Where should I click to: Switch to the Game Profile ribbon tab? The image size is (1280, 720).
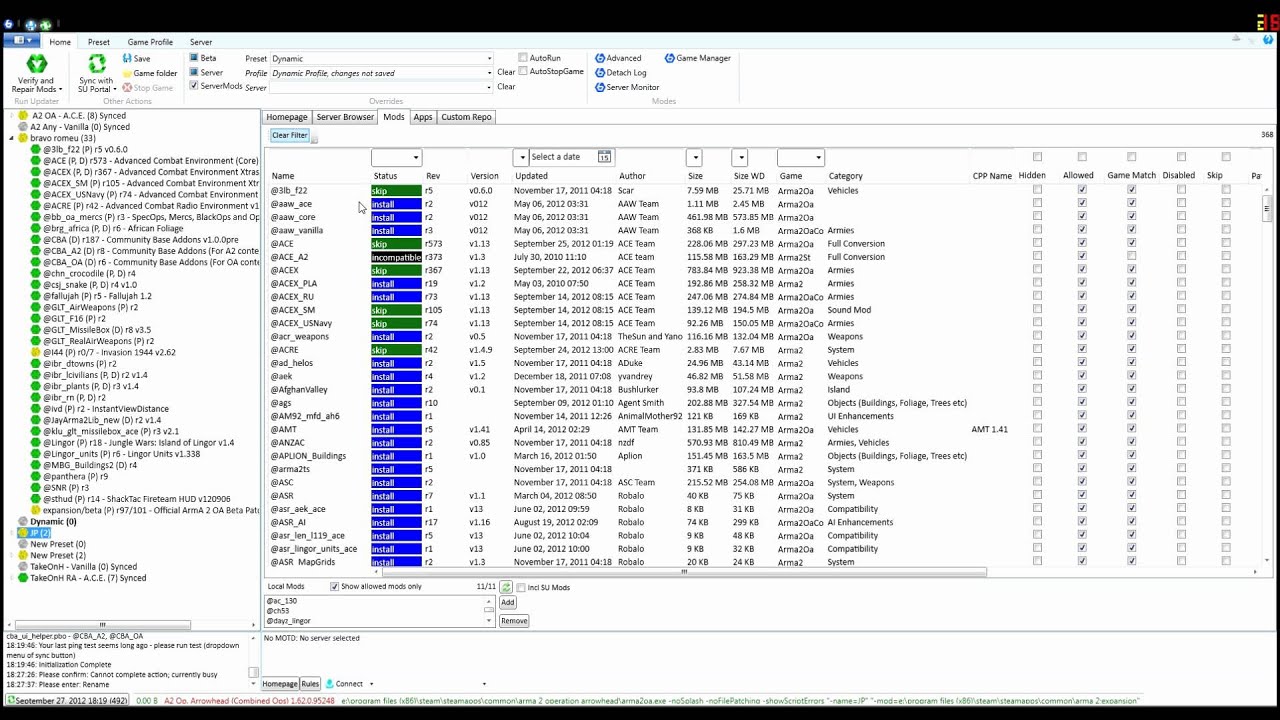(150, 42)
